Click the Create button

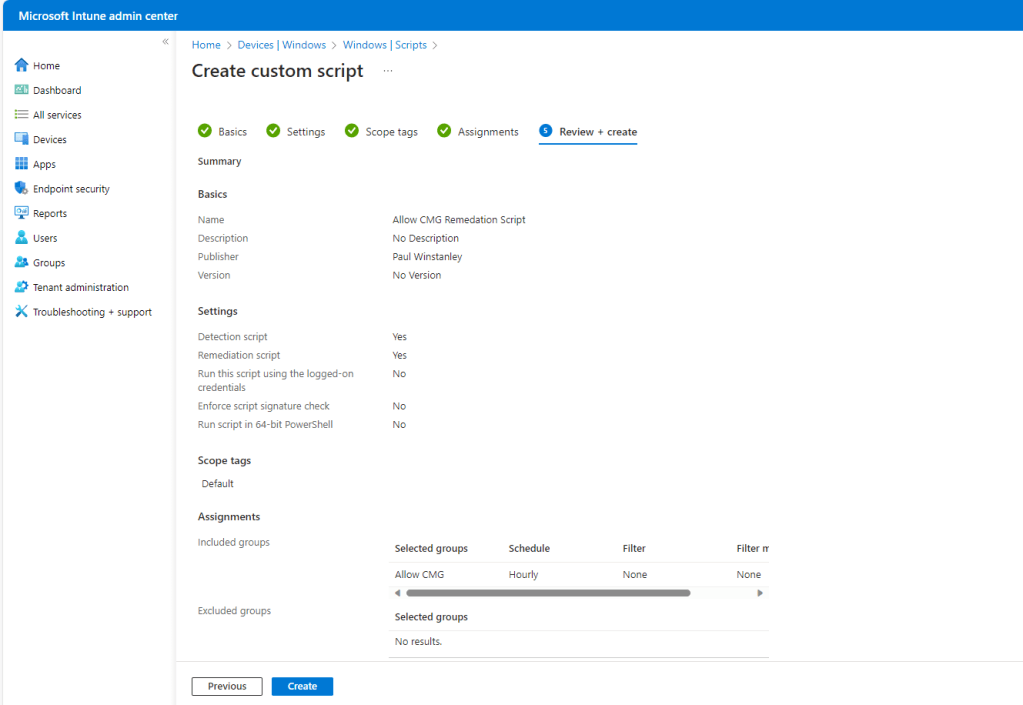(x=302, y=686)
